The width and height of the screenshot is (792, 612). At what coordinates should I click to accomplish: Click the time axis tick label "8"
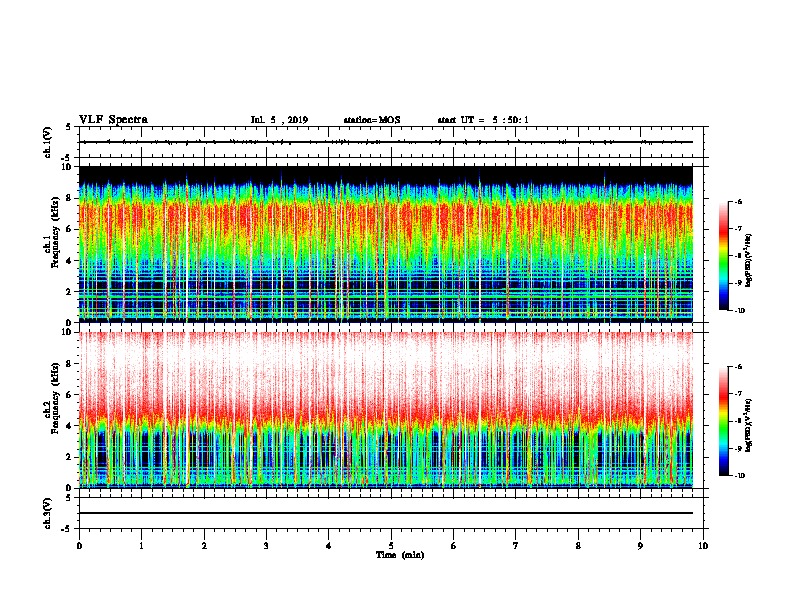coord(578,546)
